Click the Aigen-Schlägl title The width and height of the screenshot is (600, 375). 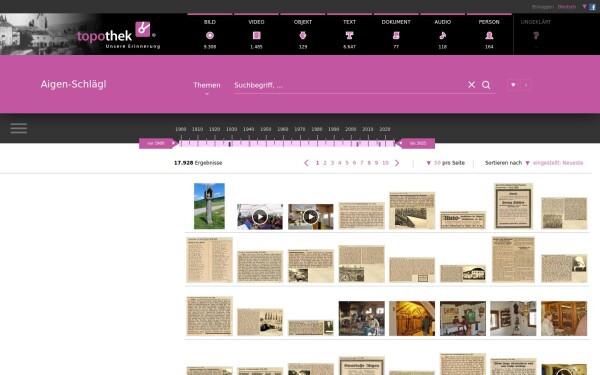(73, 84)
